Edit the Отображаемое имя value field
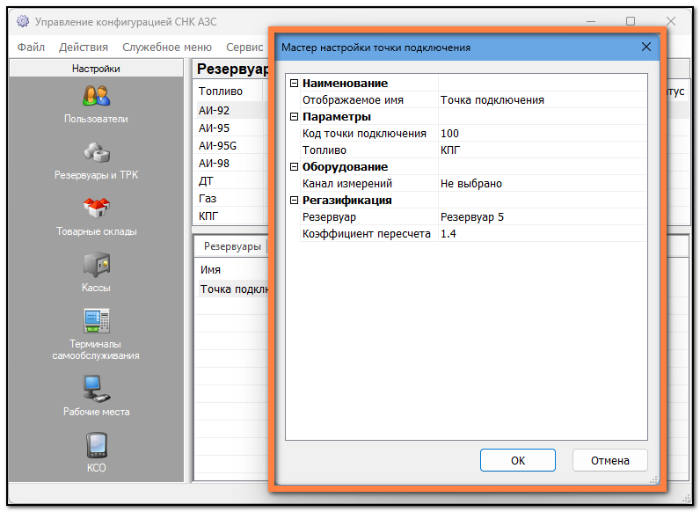Viewport: 700px width, 512px height. pyautogui.click(x=542, y=100)
